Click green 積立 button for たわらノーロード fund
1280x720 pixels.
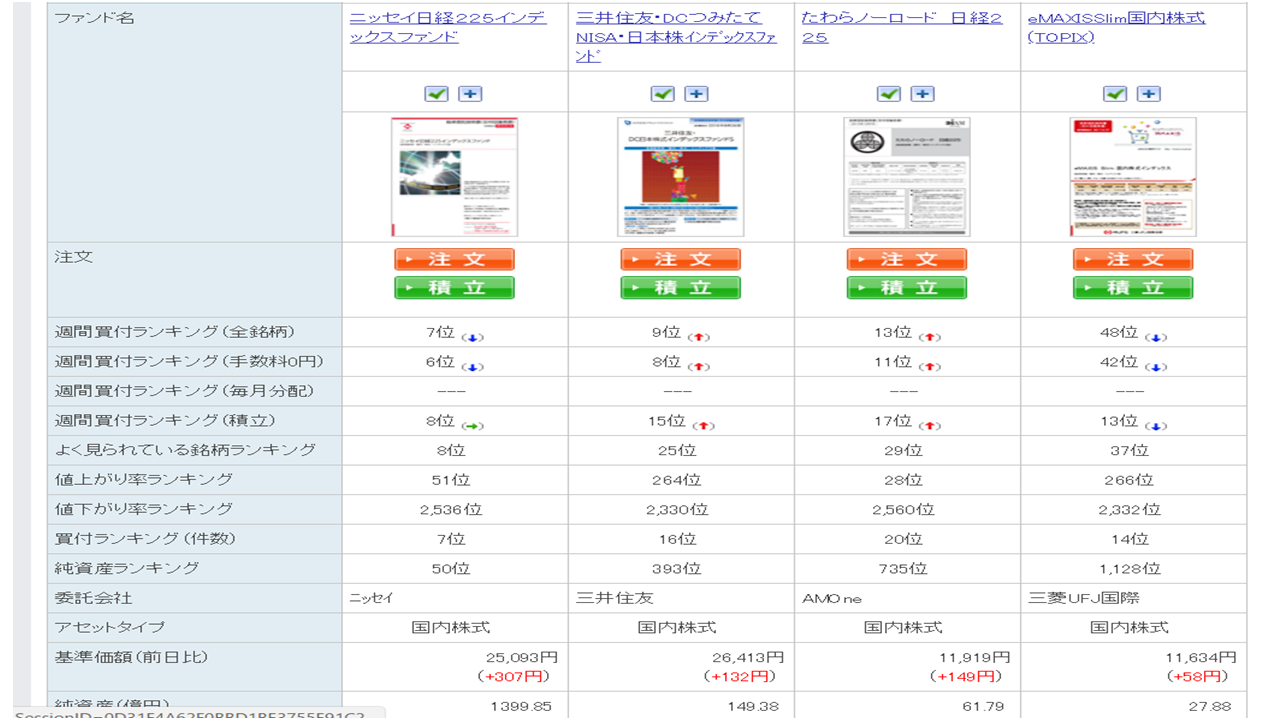tap(907, 288)
